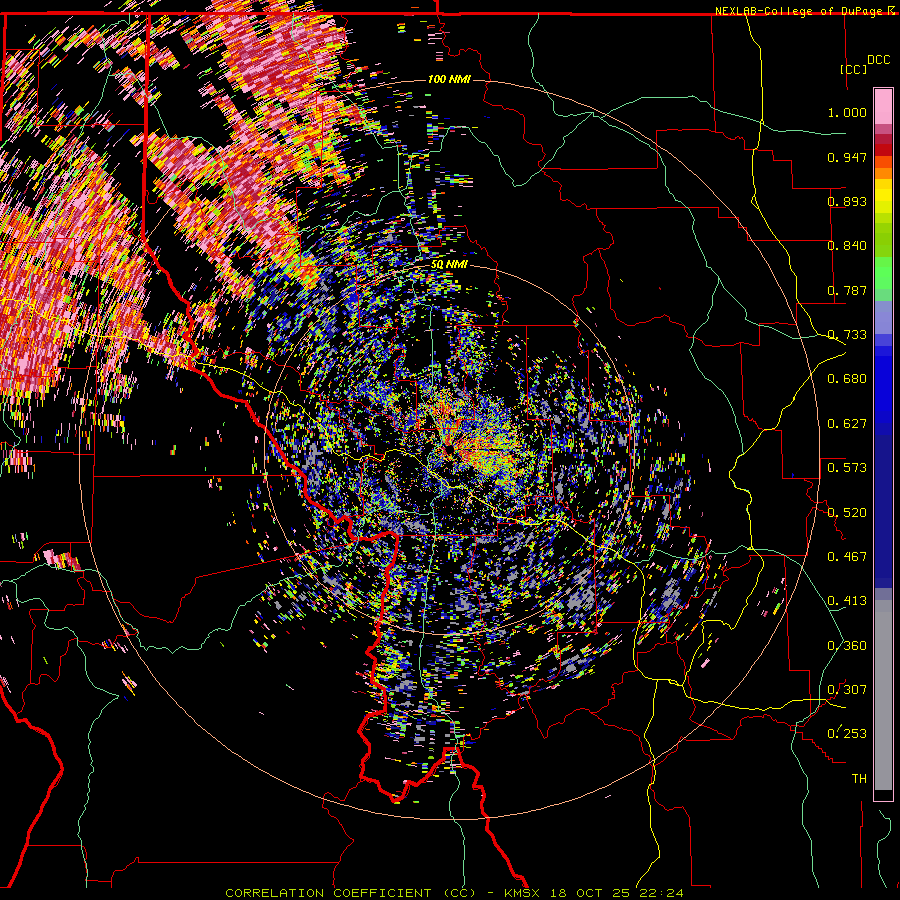Screen dimensions: 900x900
Task: Click the 0.893 scale value
Action: coord(847,201)
